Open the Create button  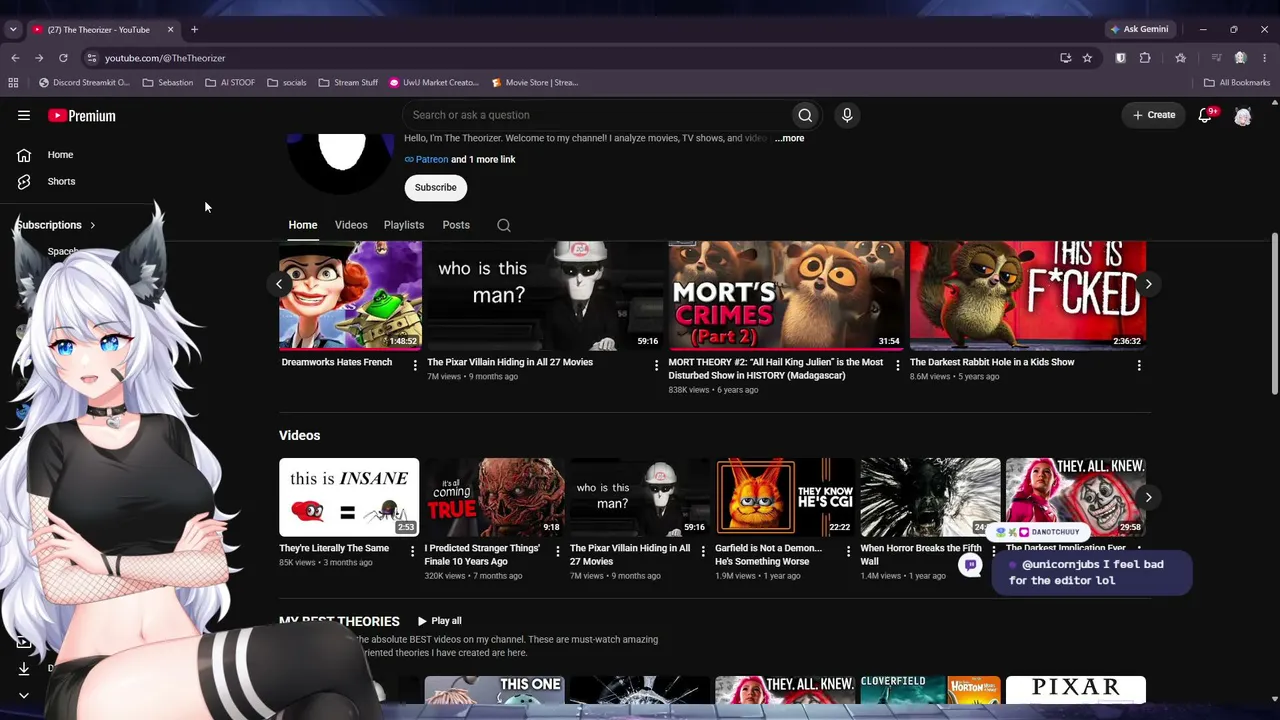coord(1154,115)
